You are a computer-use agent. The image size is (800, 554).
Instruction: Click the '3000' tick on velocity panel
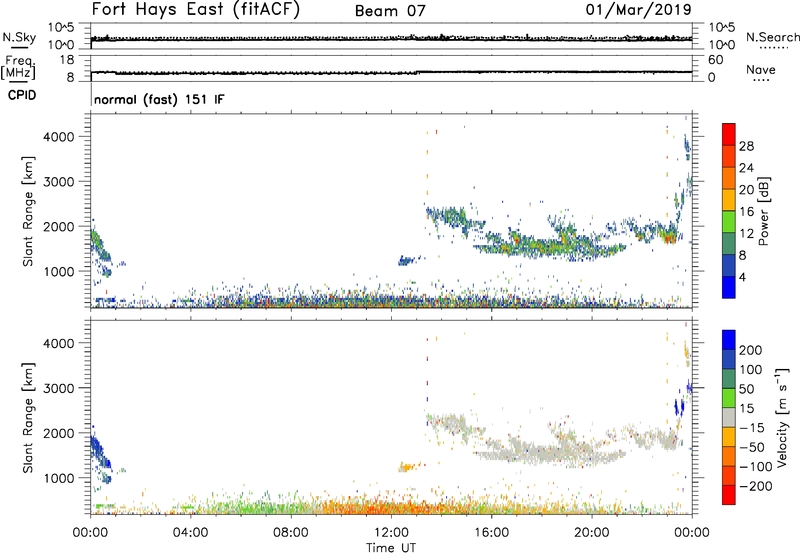[x=59, y=388]
